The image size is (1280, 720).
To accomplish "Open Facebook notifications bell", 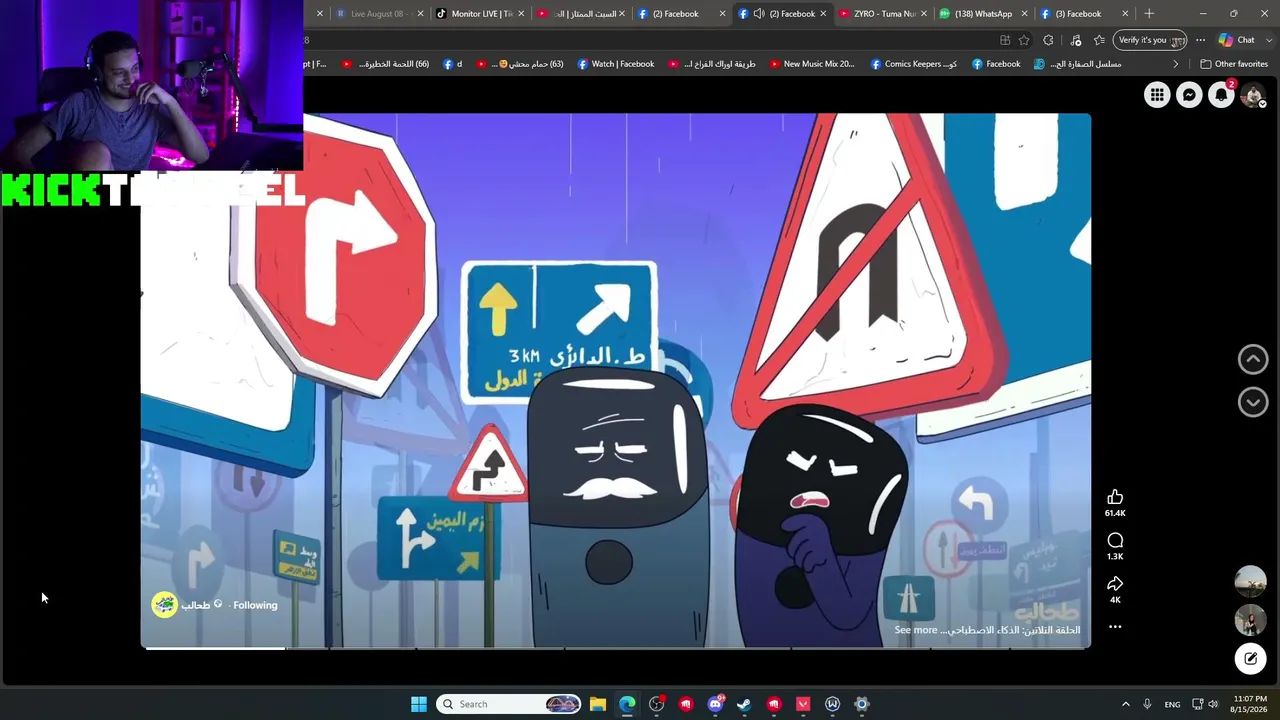I will pos(1221,95).
